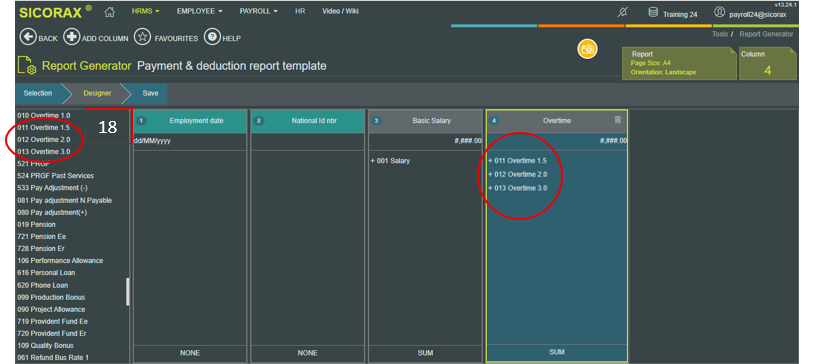The width and height of the screenshot is (819, 364).
Task: Click the Basic Salary number format field
Action: point(425,142)
